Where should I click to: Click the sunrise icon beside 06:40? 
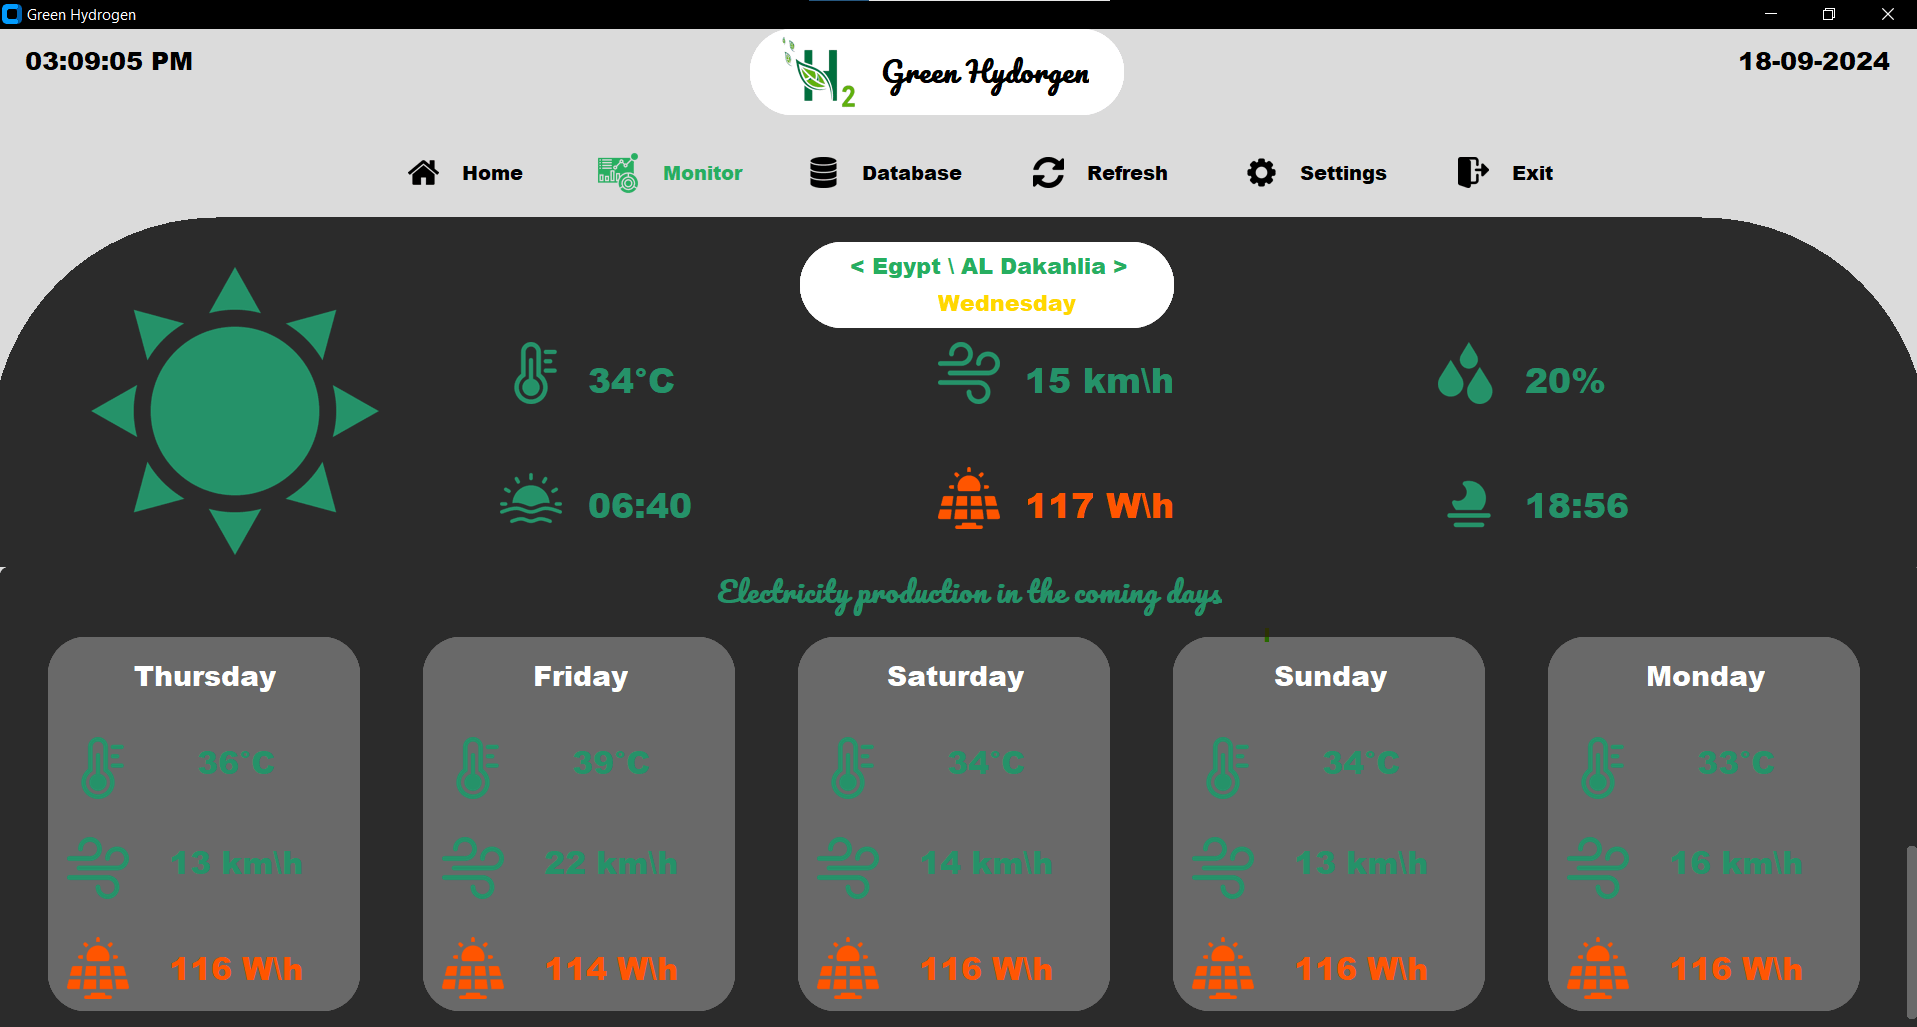pyautogui.click(x=531, y=500)
